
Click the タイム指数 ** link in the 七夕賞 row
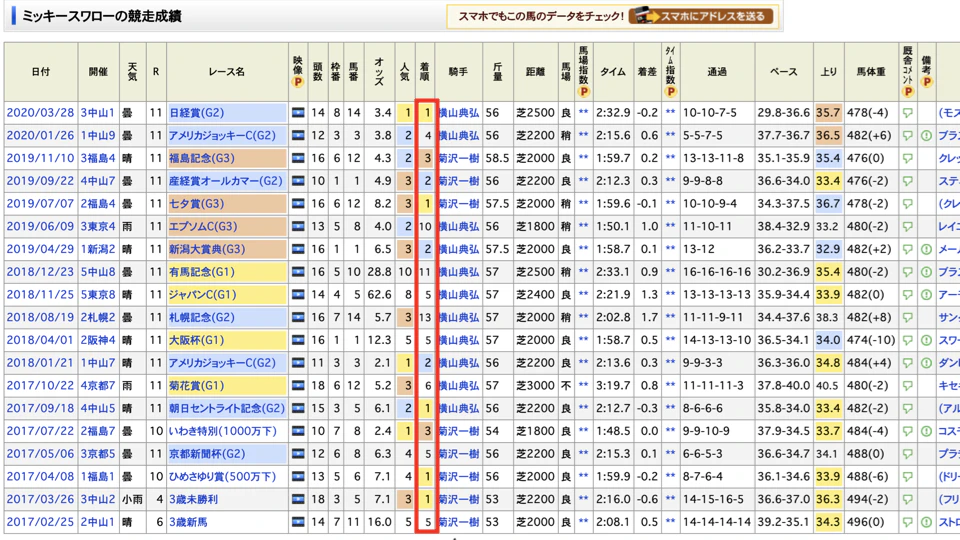click(x=670, y=204)
